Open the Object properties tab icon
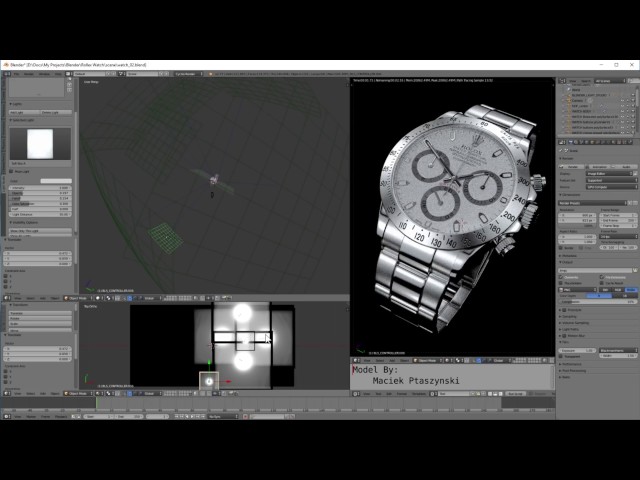This screenshot has height=480, width=640. point(592,142)
